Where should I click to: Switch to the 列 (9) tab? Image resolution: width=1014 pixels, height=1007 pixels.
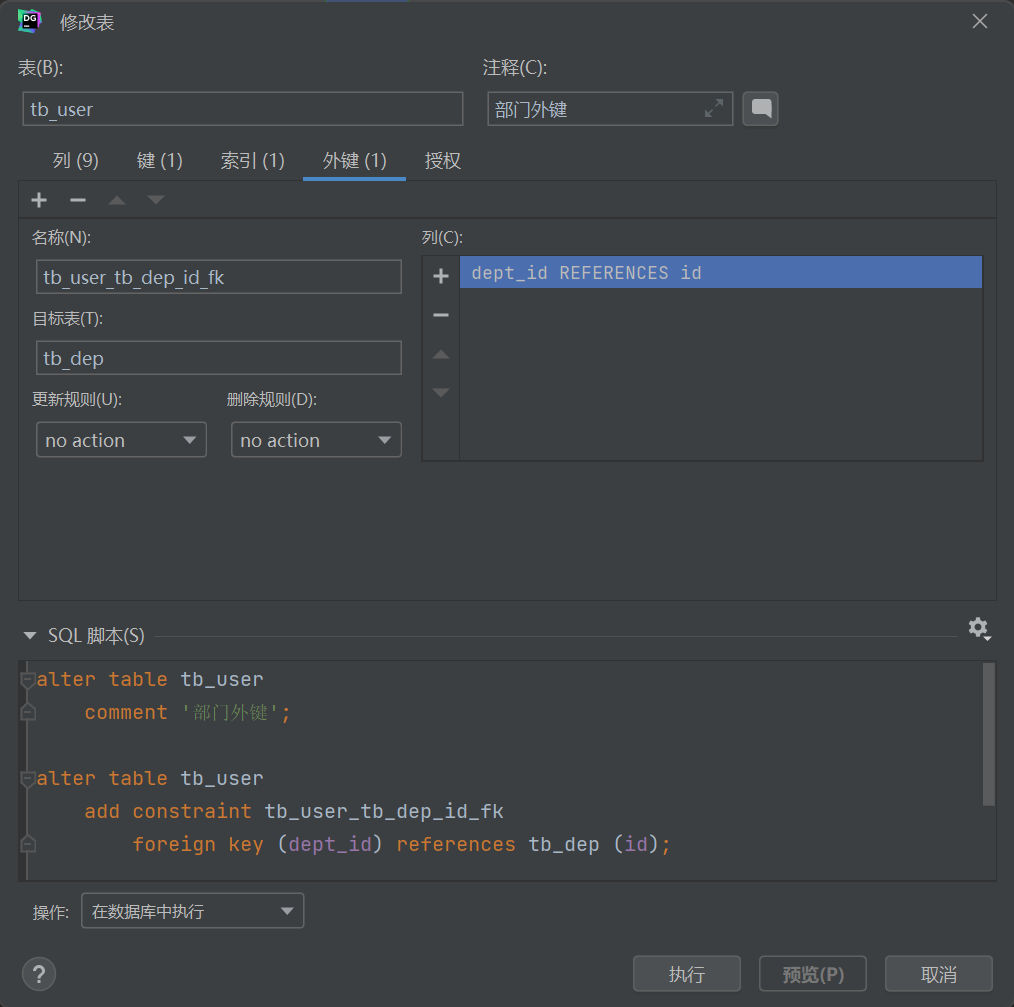(x=76, y=161)
